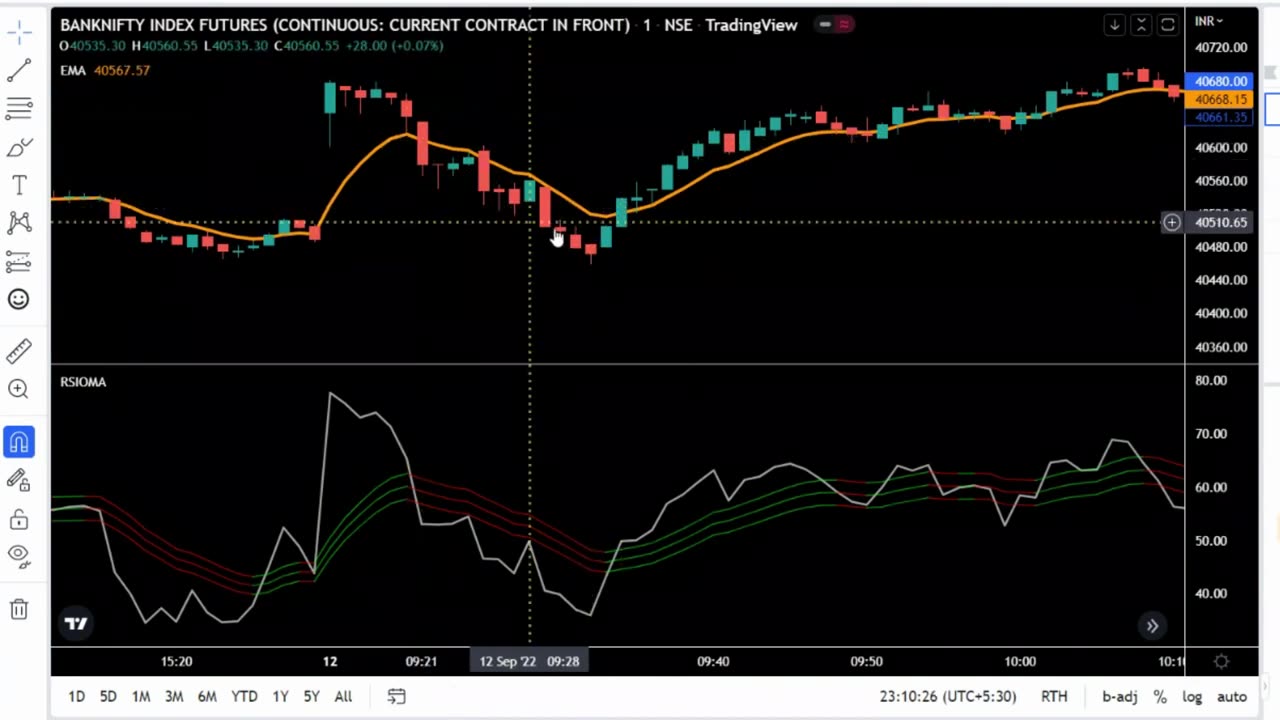Click the blue 40680.00 price label
Viewport: 1280px width, 720px height.
(x=1218, y=81)
